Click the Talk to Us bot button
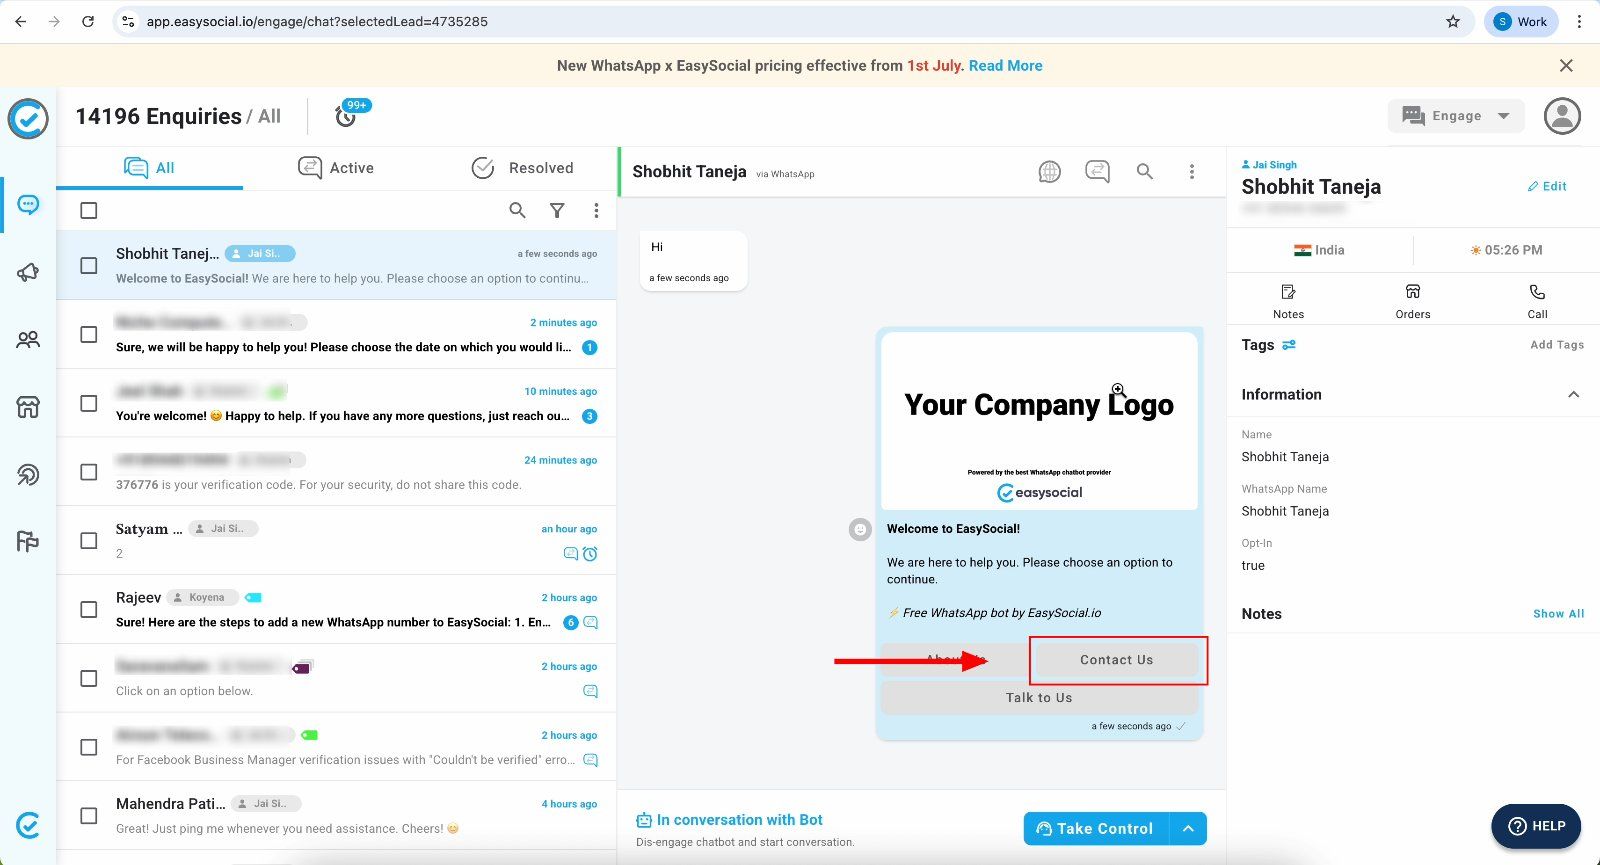 click(1039, 698)
